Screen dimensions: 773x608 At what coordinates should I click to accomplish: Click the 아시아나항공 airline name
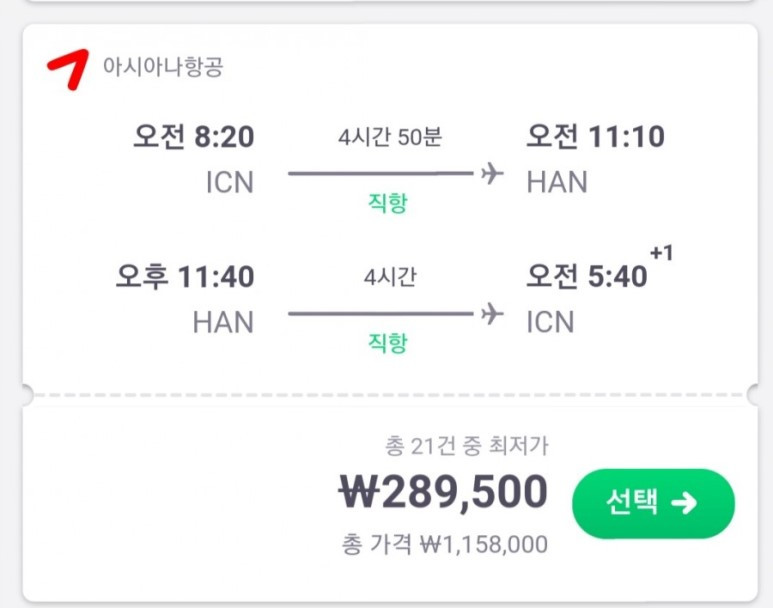click(x=162, y=67)
